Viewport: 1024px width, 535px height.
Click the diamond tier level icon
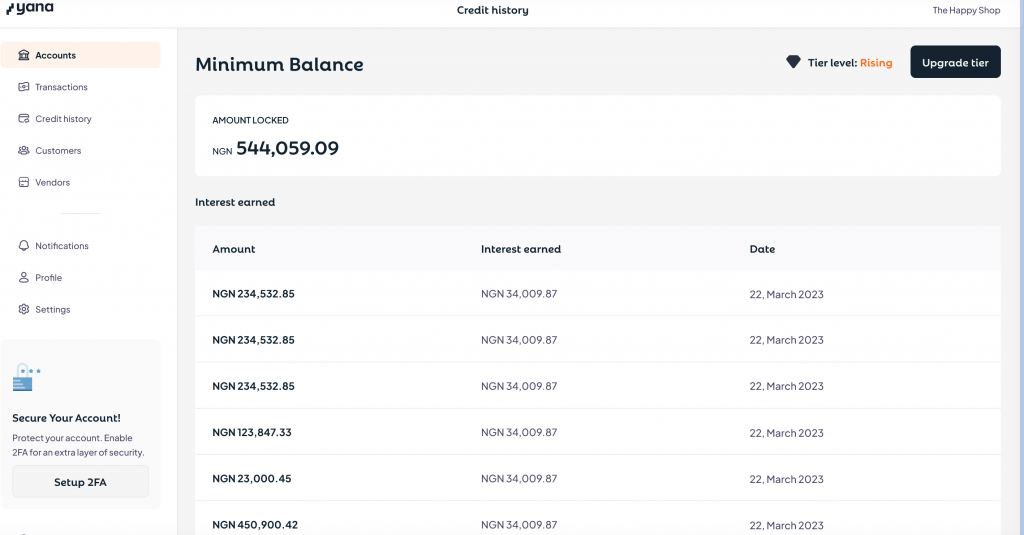pos(793,62)
